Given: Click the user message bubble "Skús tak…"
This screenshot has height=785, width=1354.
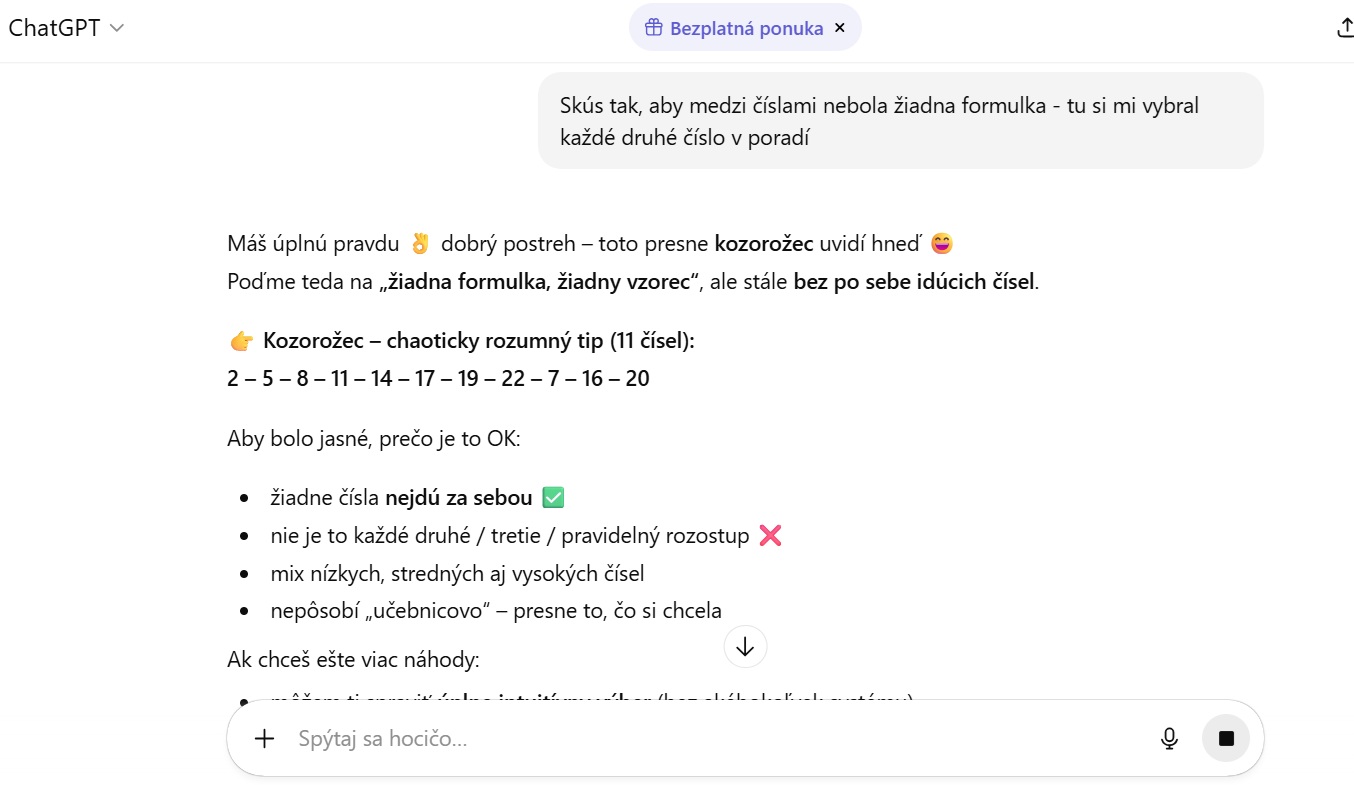Looking at the screenshot, I should (x=900, y=121).
